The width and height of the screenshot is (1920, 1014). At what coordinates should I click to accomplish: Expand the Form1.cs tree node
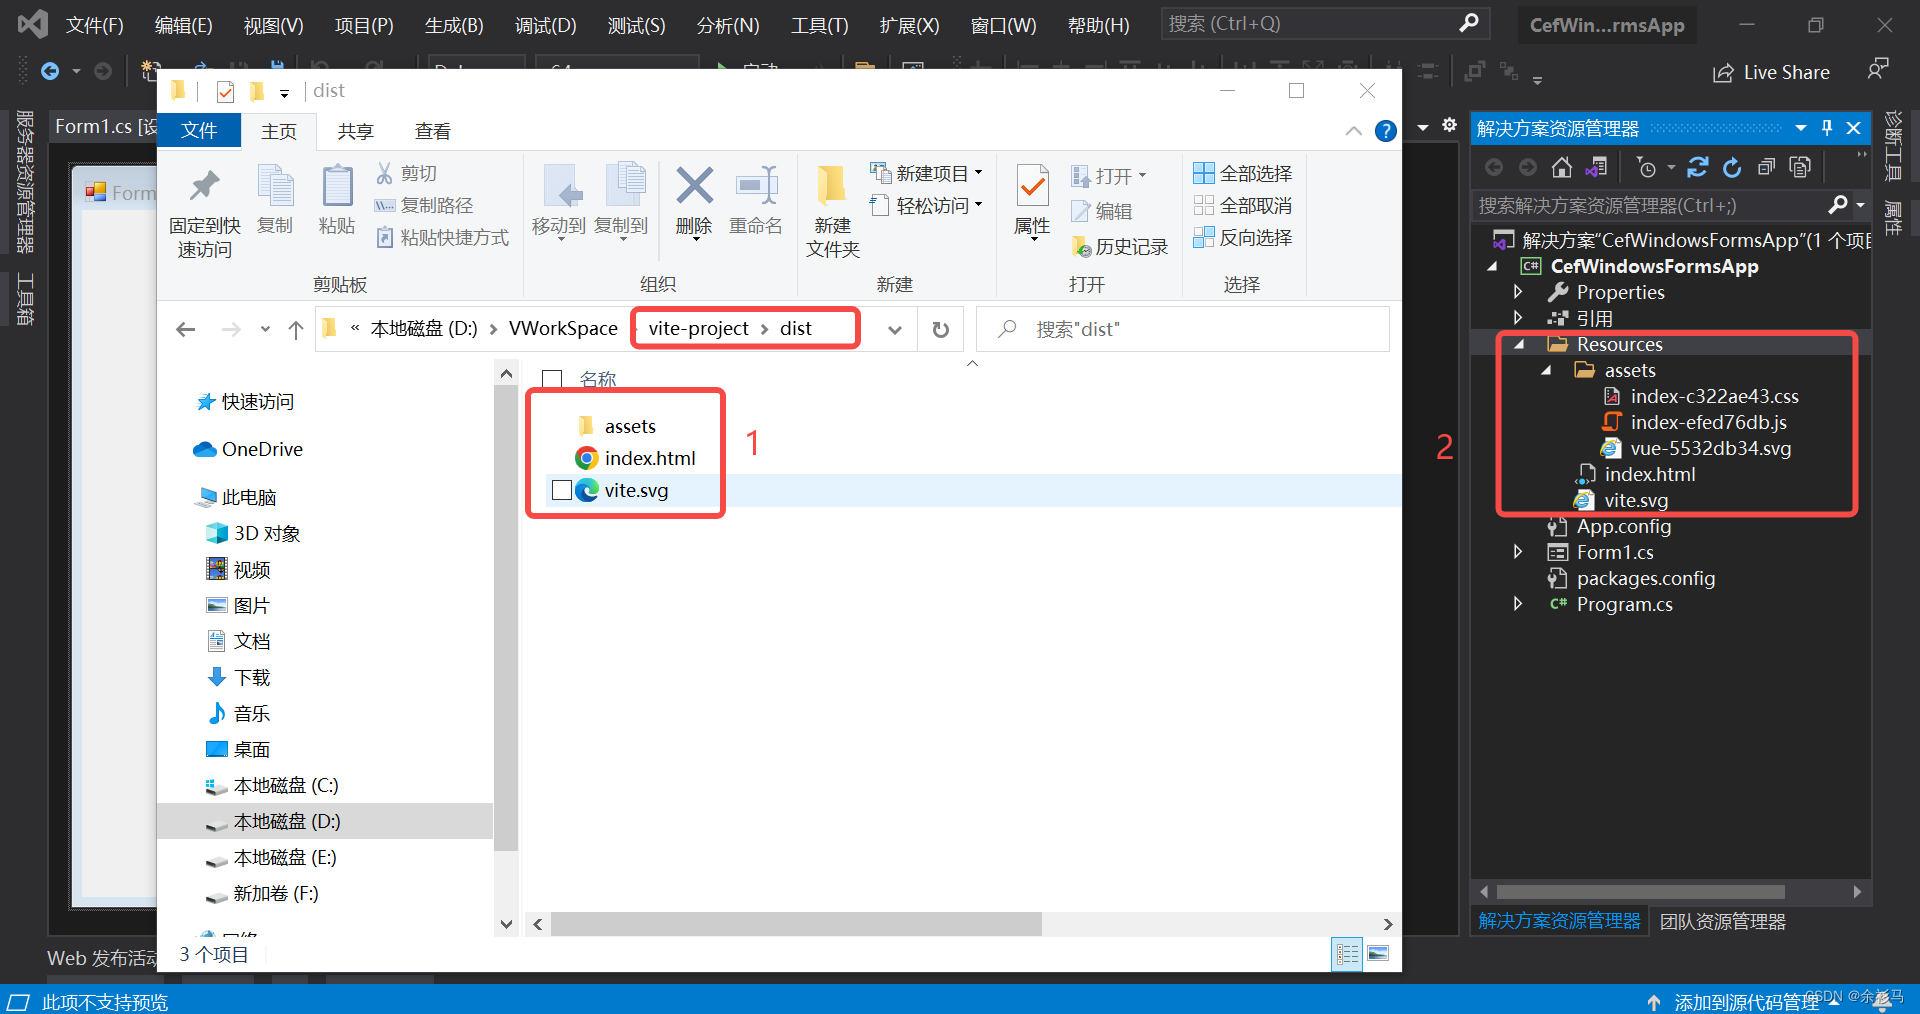[1517, 551]
